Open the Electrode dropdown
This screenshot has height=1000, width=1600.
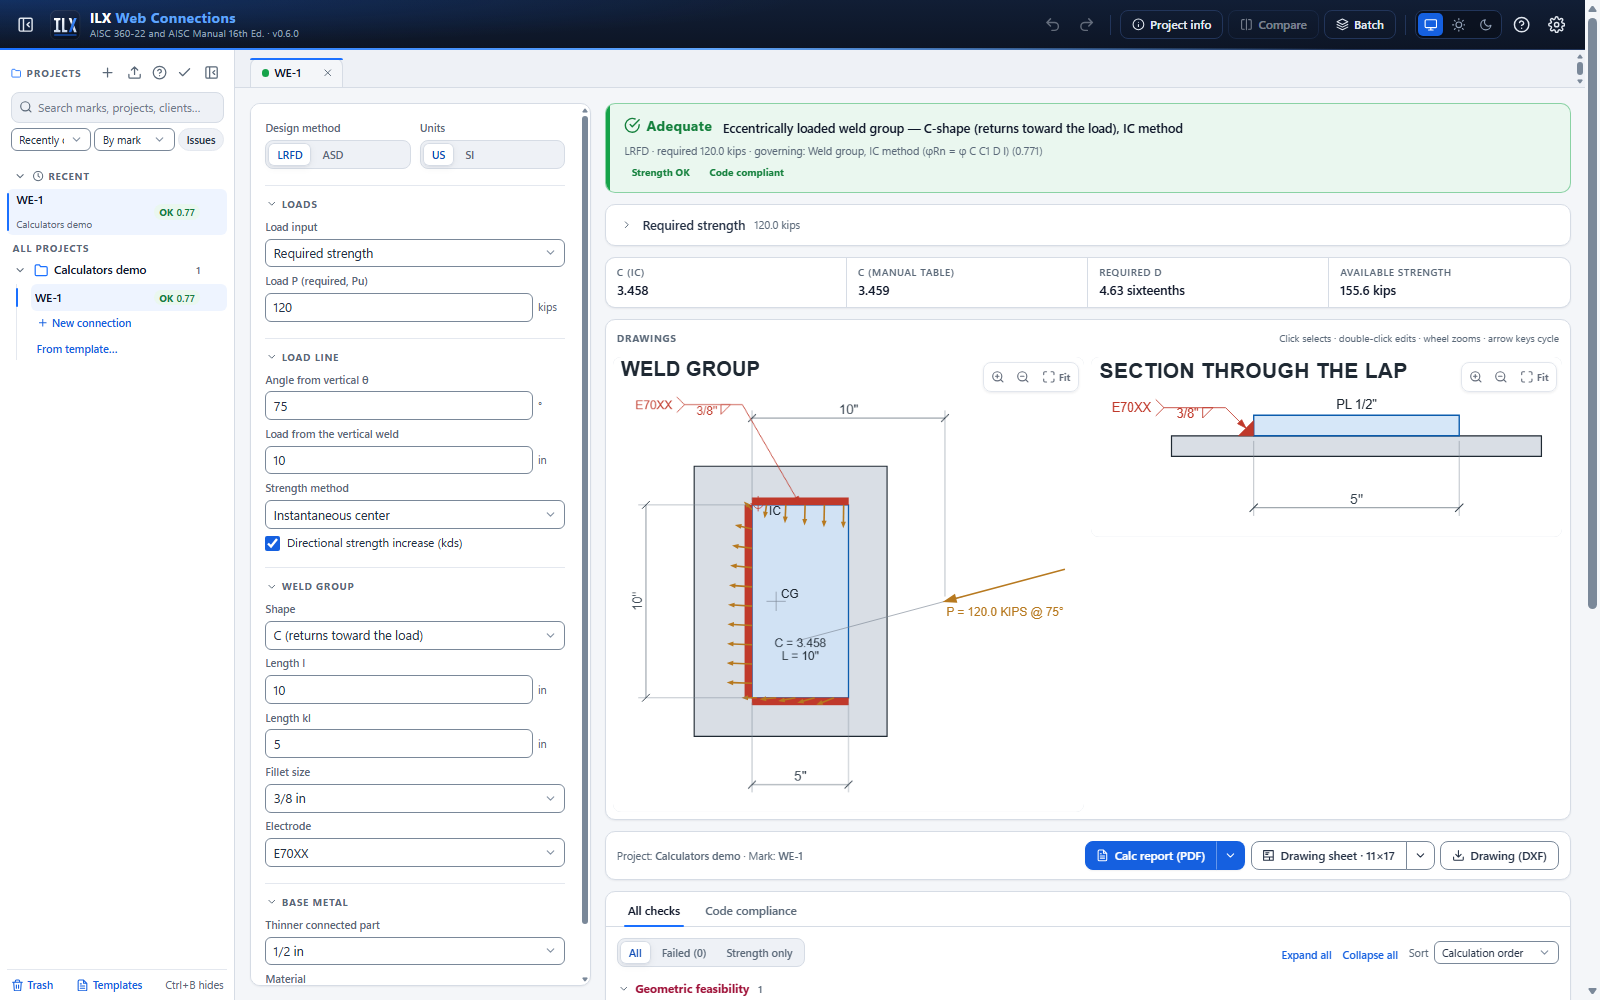point(415,853)
